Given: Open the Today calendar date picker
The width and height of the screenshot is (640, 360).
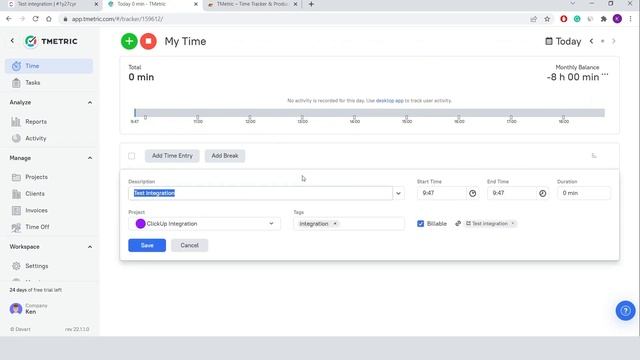Looking at the screenshot, I should pos(563,41).
